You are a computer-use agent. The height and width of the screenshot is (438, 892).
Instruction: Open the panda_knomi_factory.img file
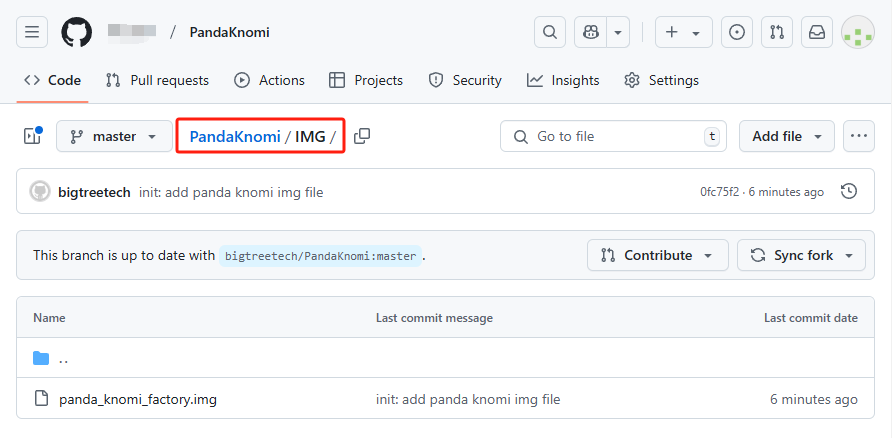coord(138,399)
